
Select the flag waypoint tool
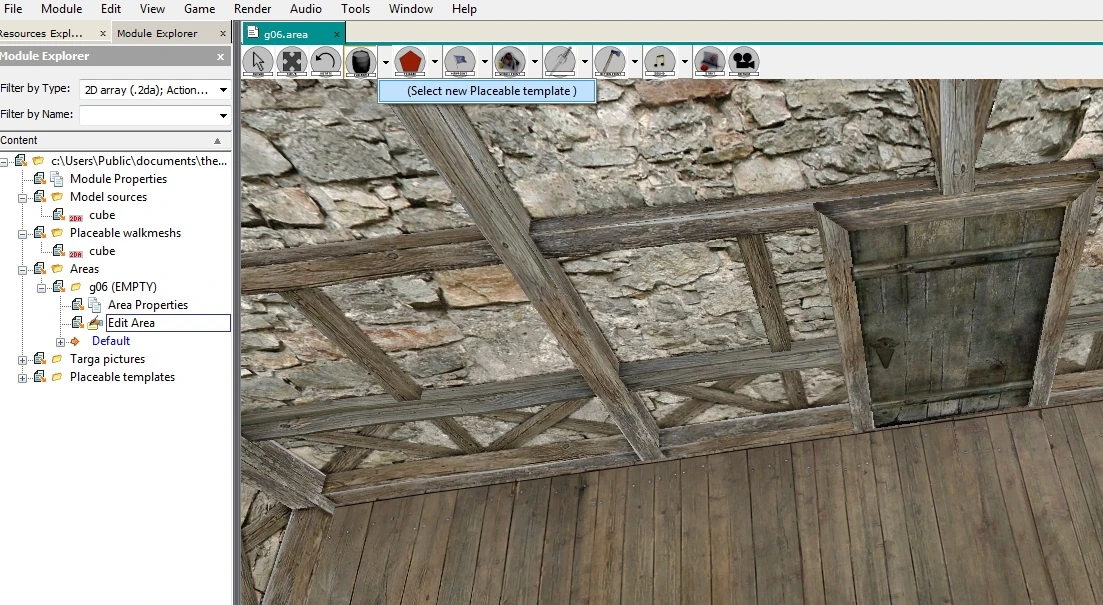click(x=459, y=61)
